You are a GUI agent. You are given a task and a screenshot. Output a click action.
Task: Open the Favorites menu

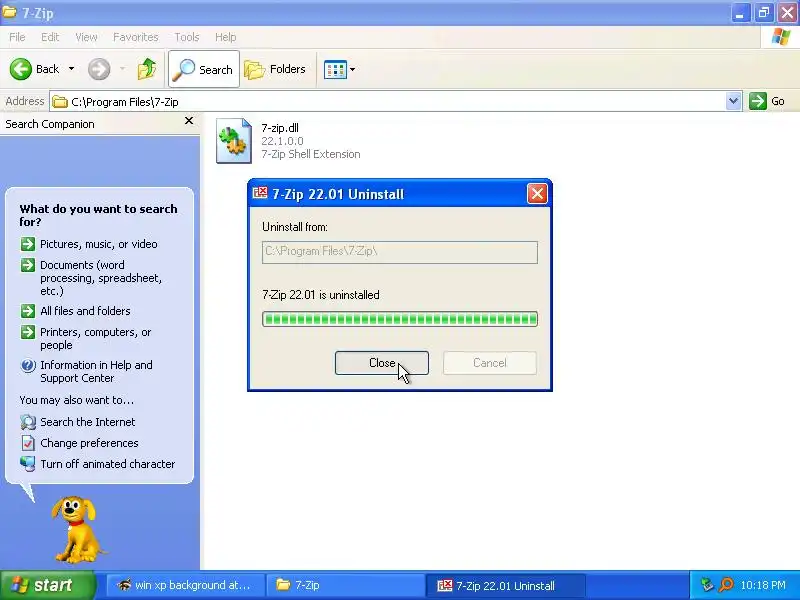point(136,37)
